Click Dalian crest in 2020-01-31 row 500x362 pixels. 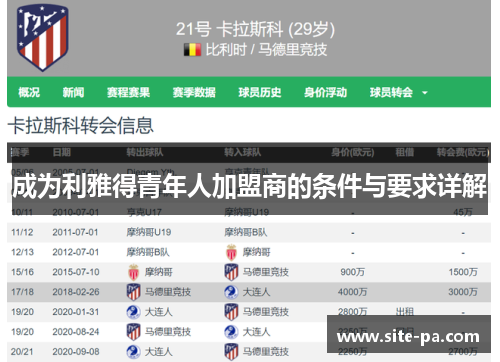pyautogui.click(x=133, y=312)
